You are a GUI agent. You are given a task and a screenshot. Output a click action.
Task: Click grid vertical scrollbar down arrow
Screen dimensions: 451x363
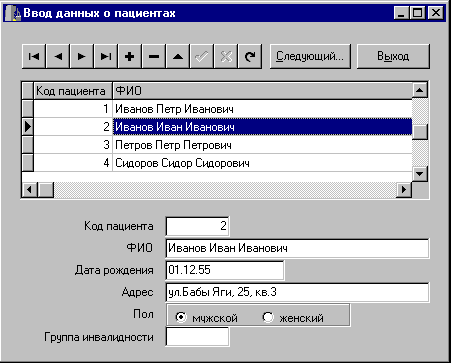(x=420, y=174)
